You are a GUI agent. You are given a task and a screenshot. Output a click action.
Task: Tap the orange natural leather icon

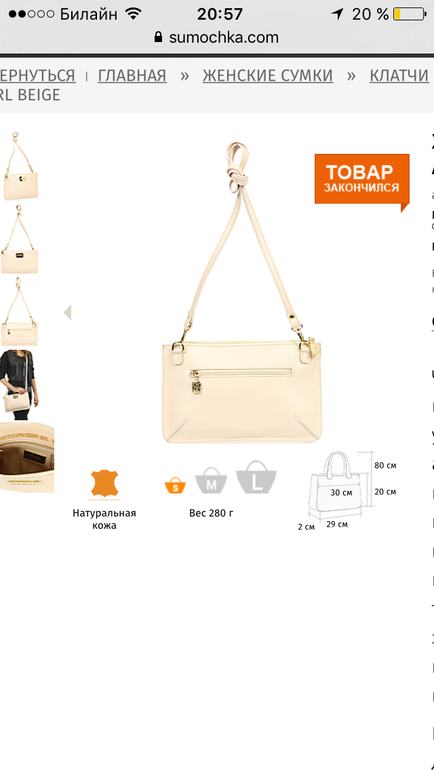[104, 484]
